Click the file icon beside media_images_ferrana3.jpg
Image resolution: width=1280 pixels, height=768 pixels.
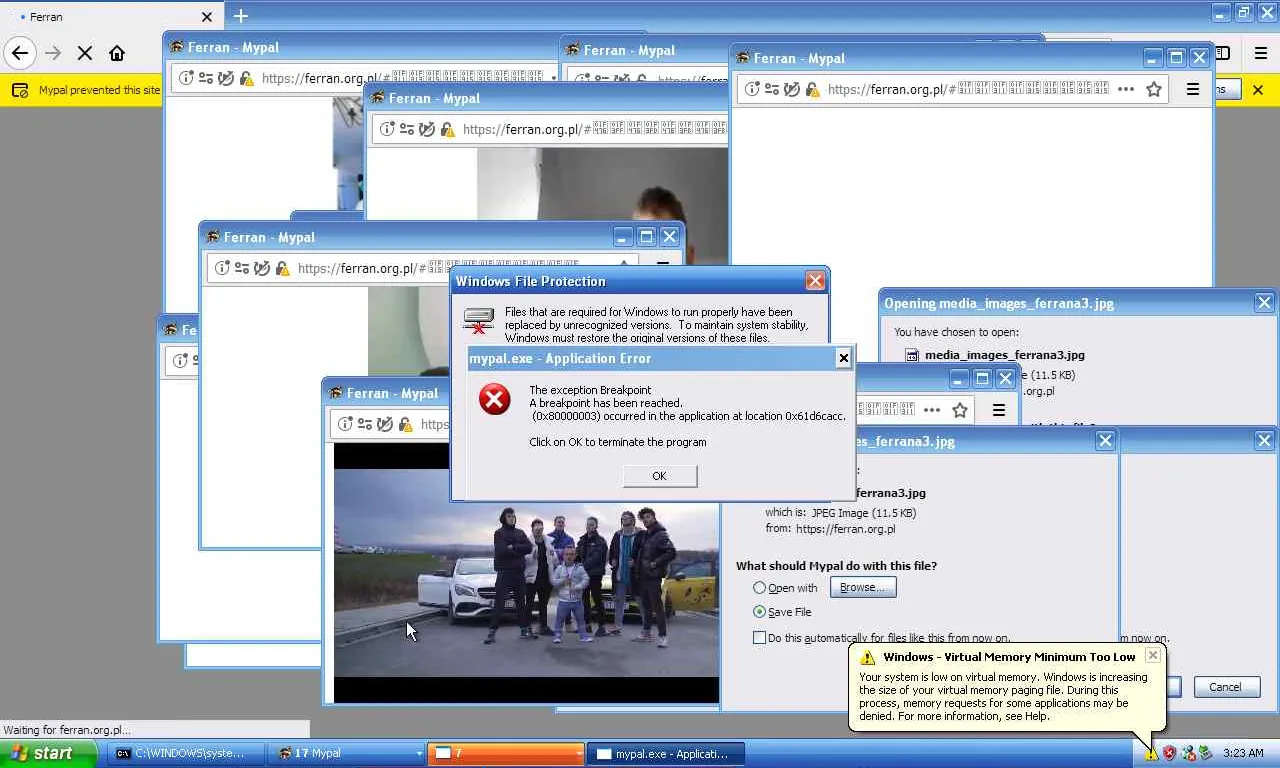(912, 355)
